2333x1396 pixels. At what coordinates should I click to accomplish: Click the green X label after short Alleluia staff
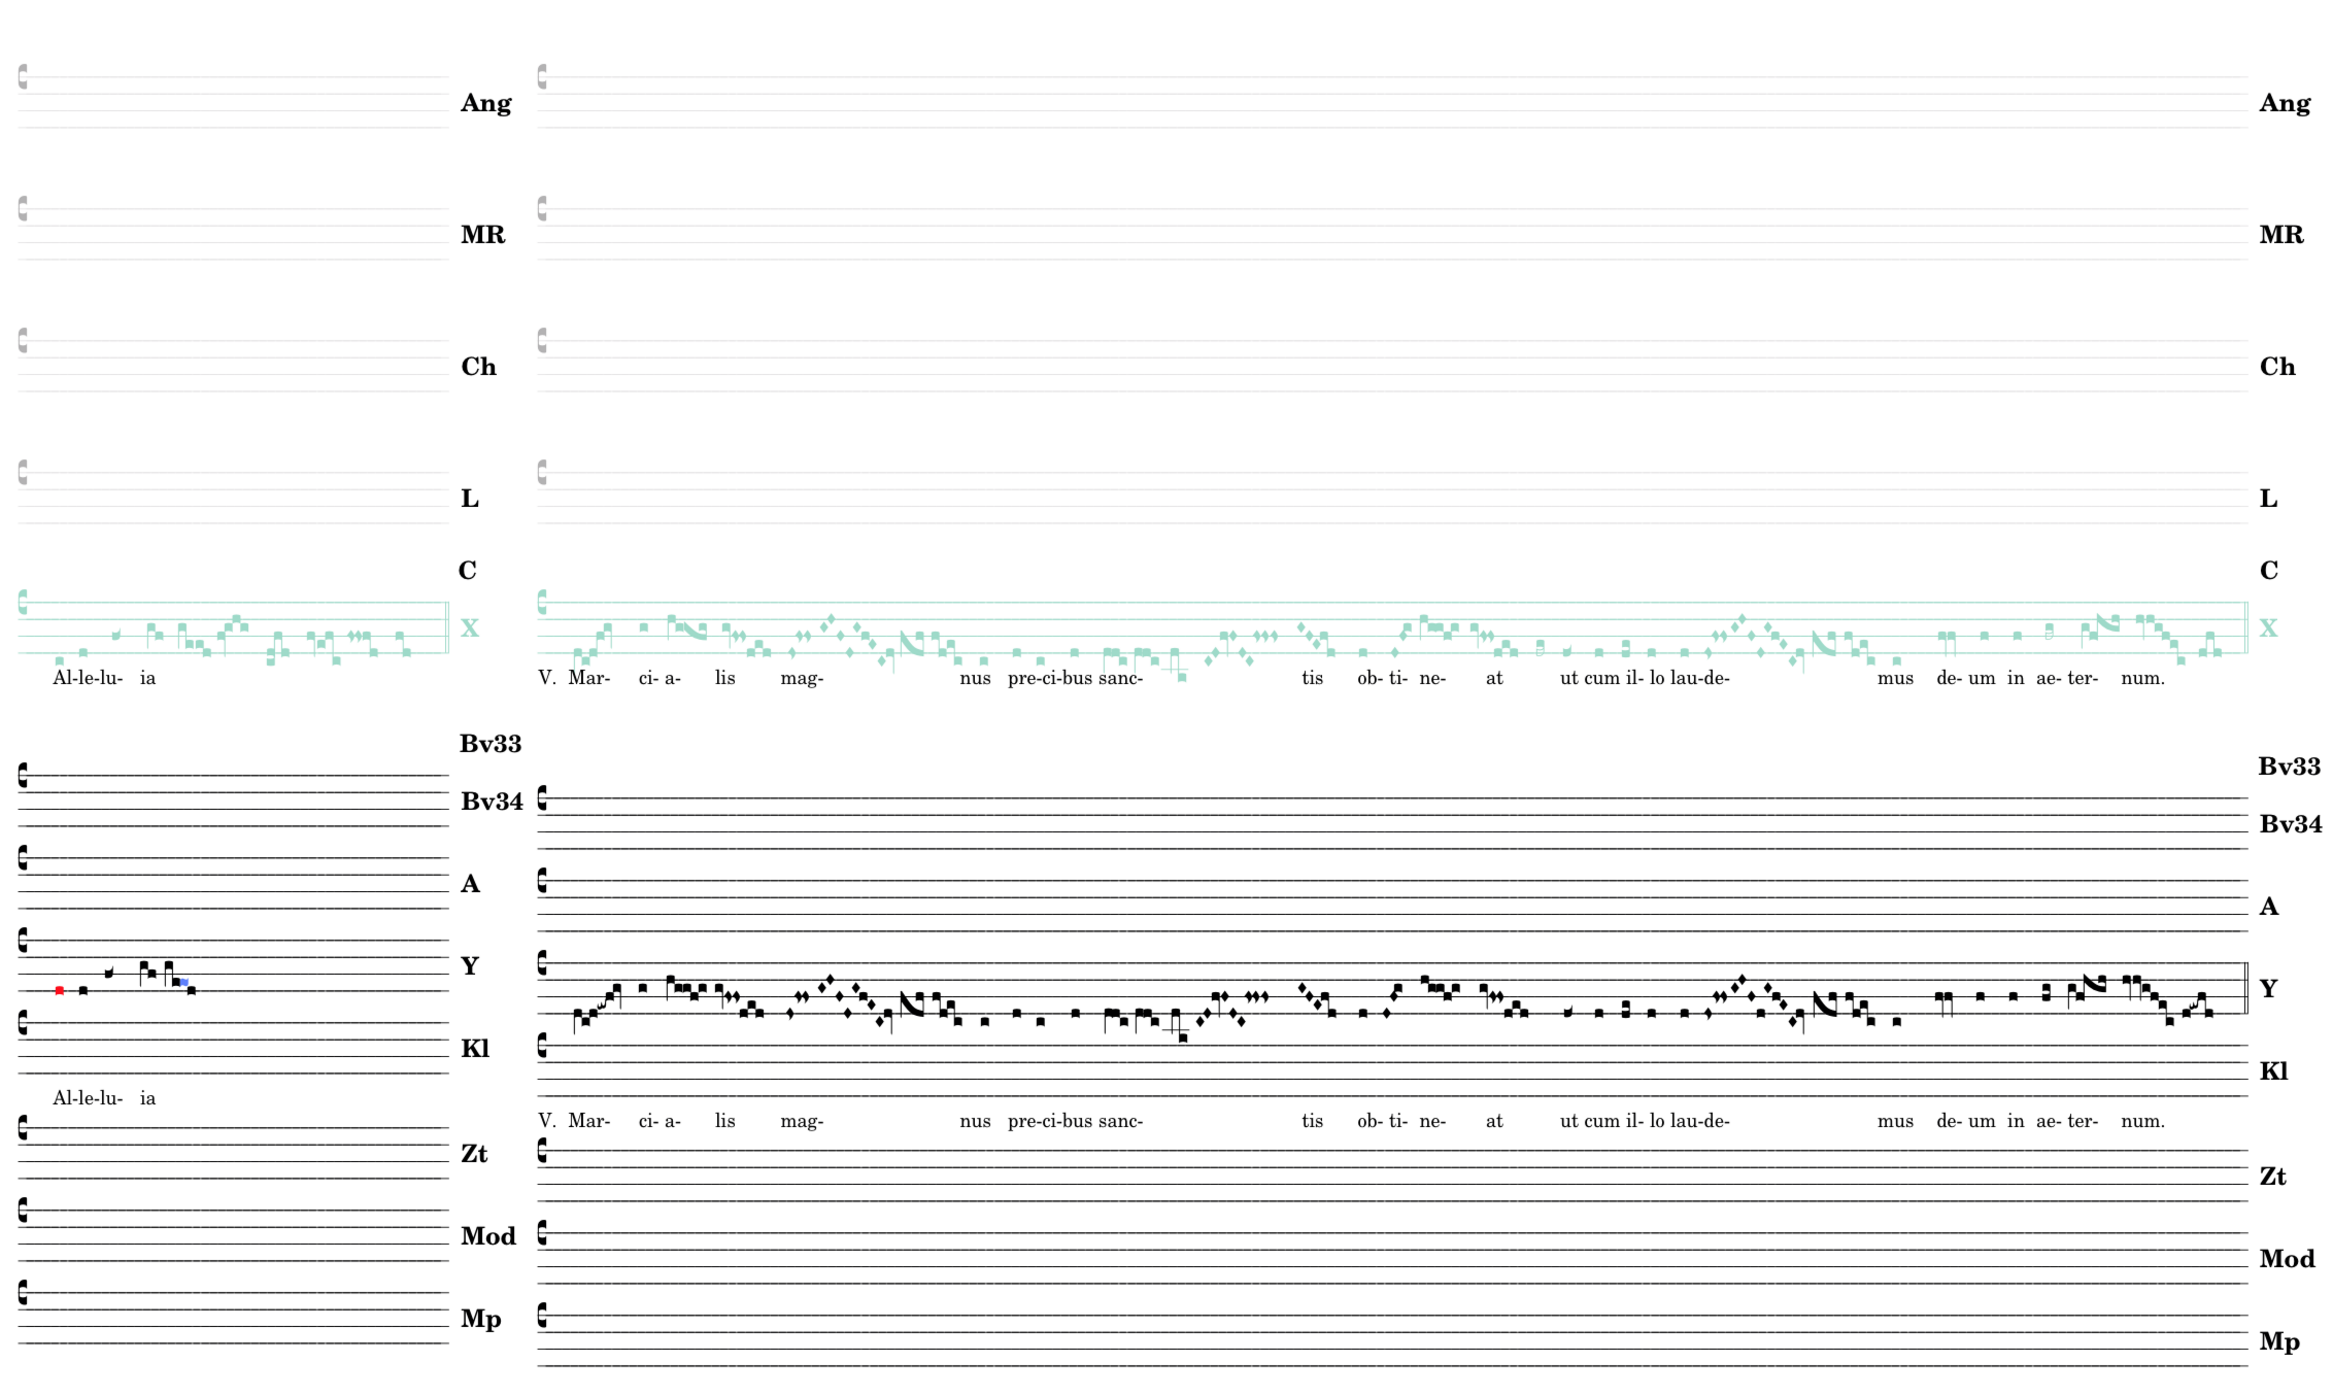tap(469, 628)
